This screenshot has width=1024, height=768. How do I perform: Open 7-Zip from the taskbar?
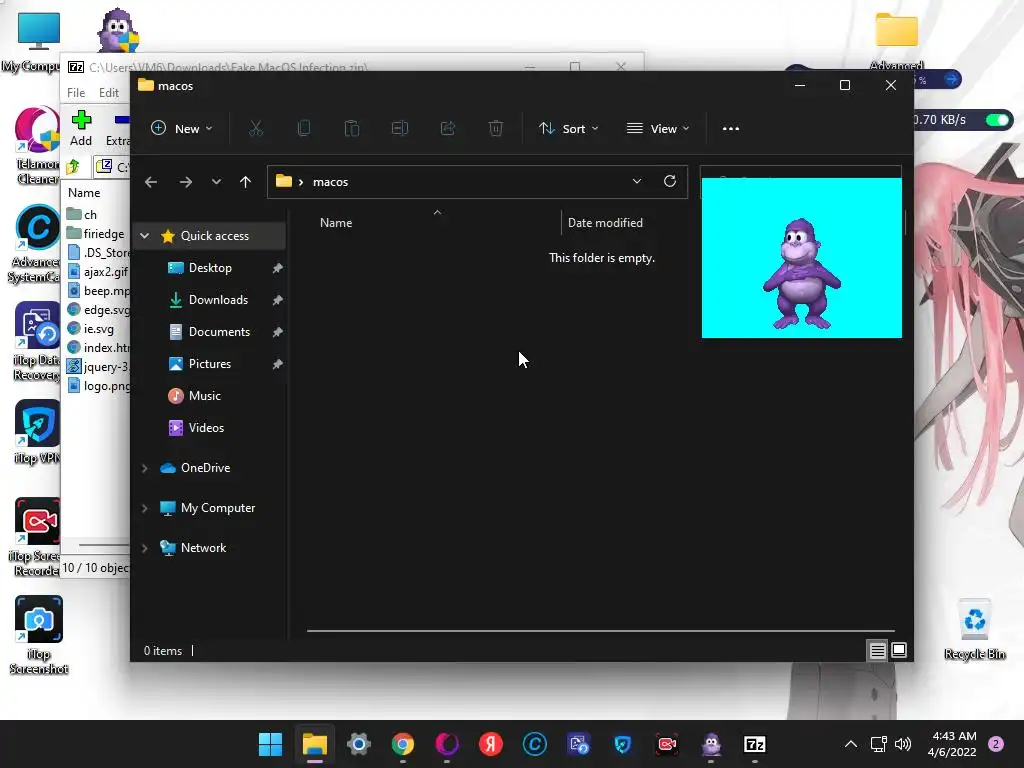pyautogui.click(x=755, y=744)
